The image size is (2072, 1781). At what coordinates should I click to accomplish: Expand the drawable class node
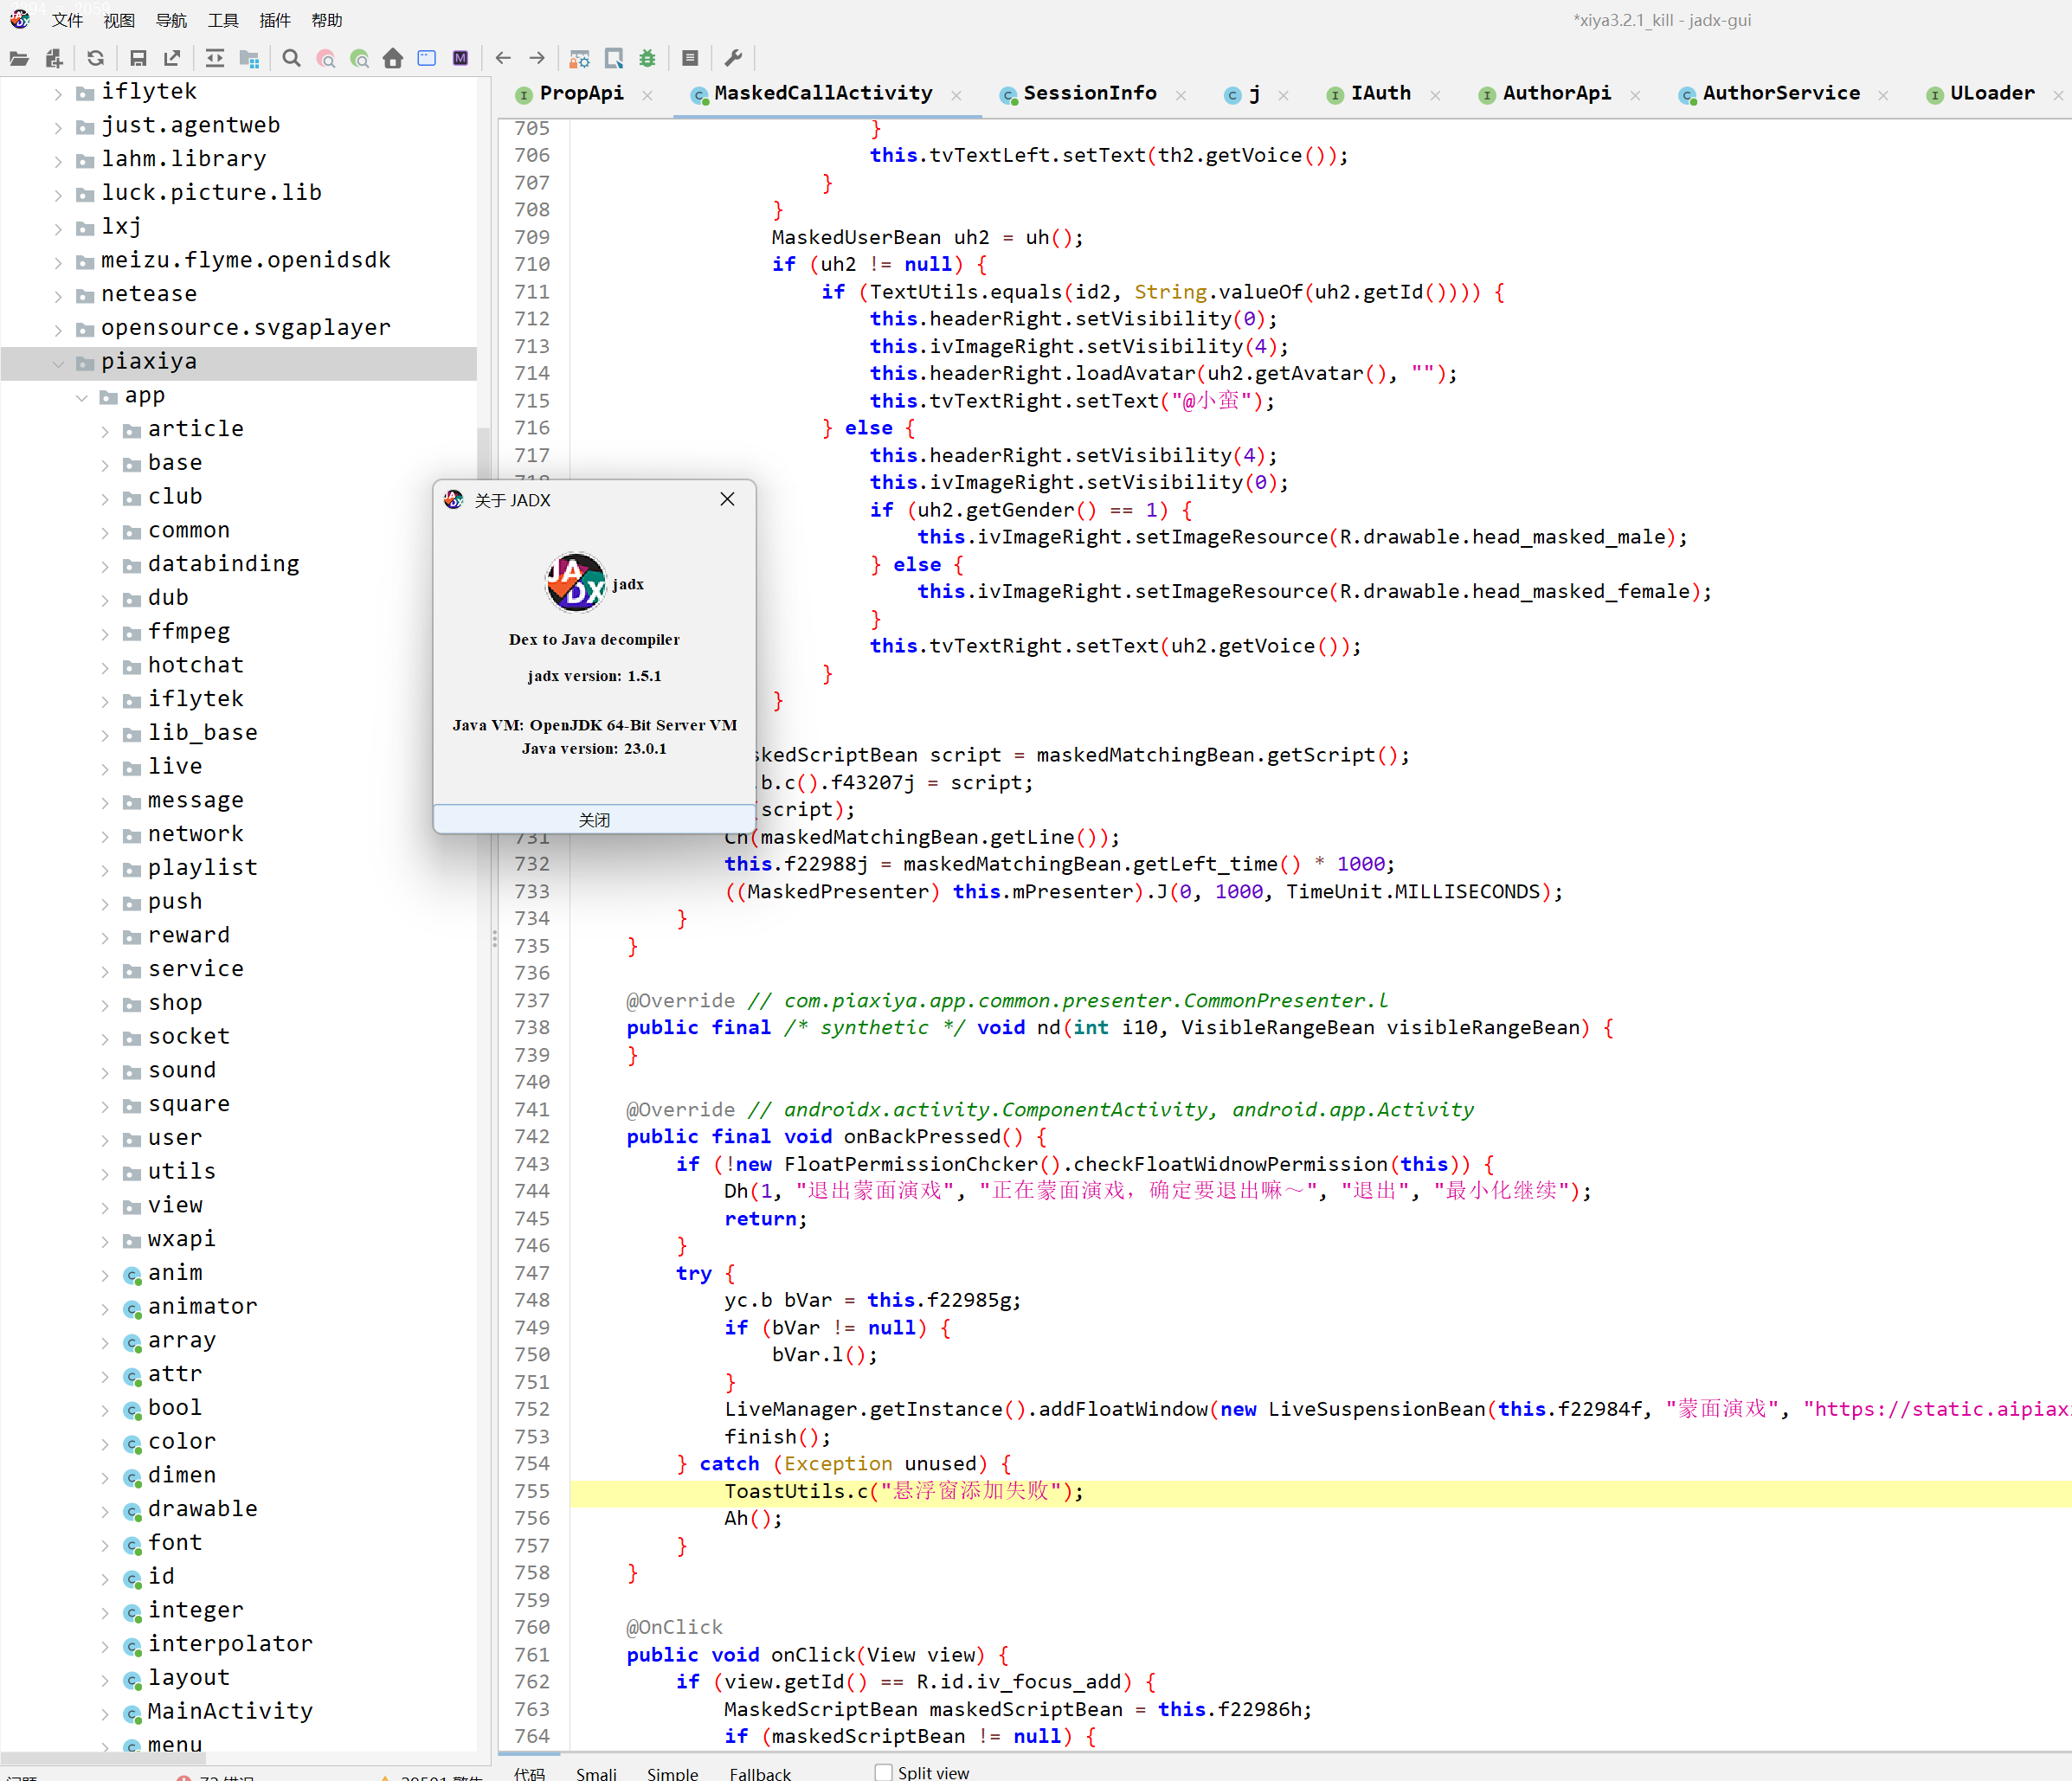(105, 1511)
